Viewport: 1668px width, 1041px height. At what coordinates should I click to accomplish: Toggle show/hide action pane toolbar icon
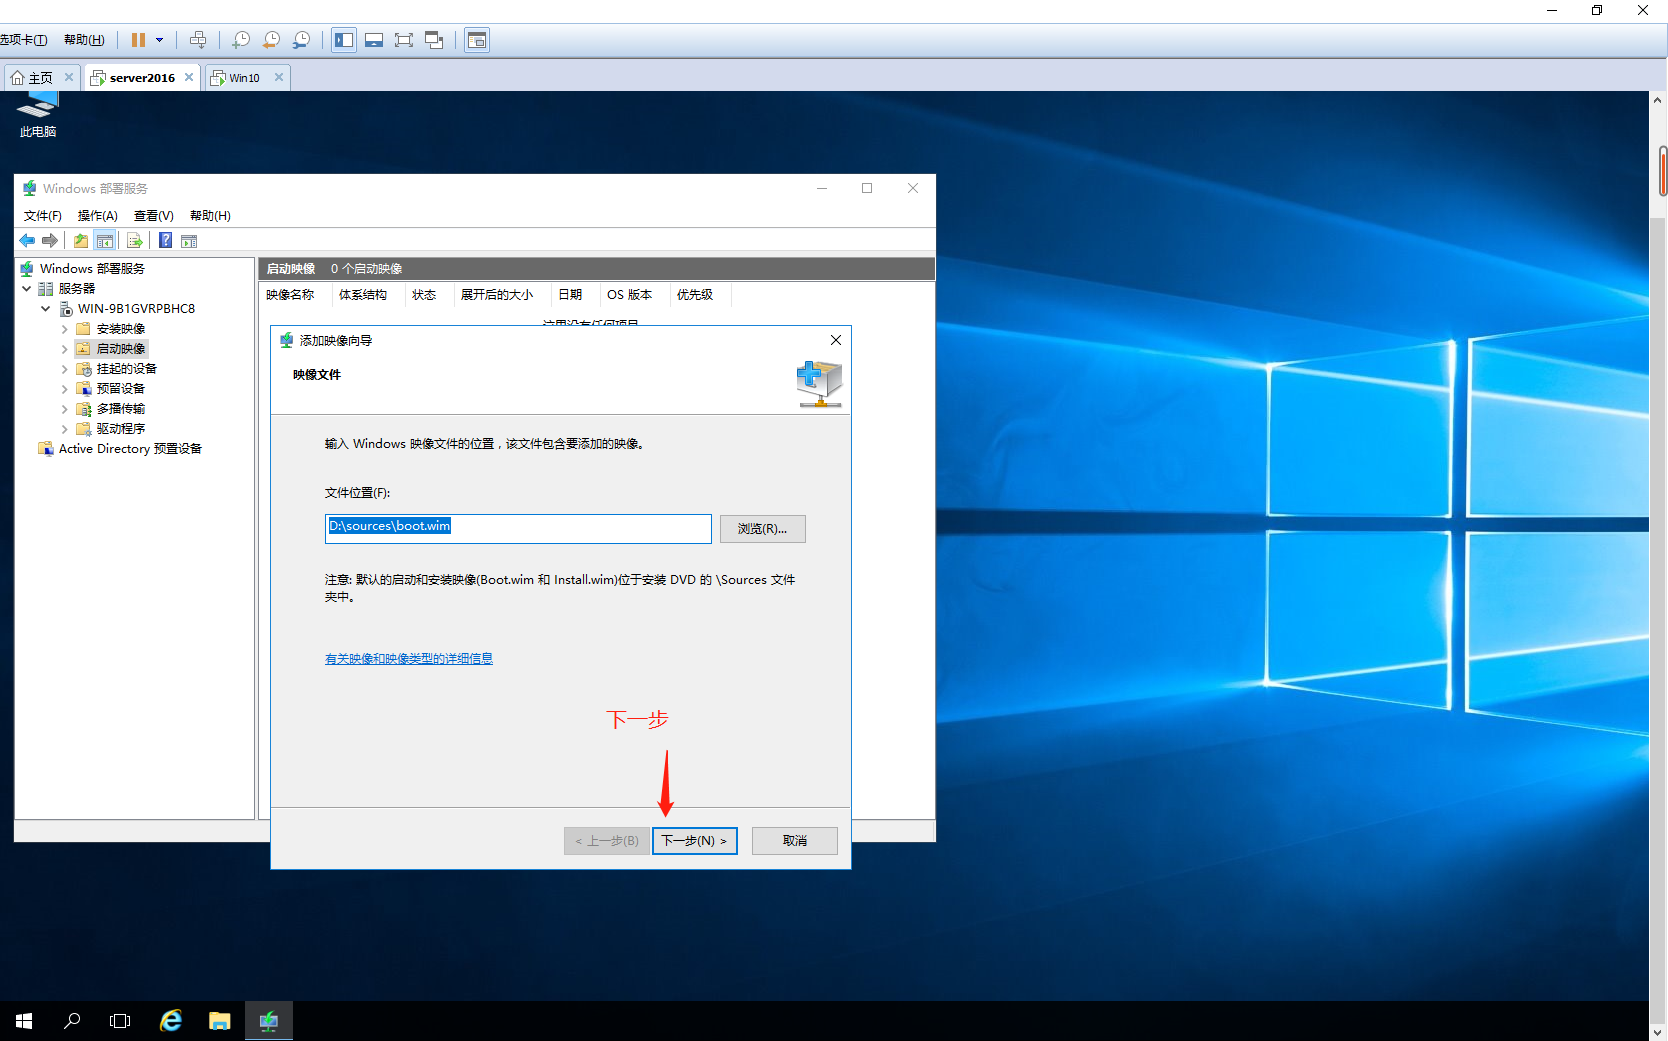point(189,240)
